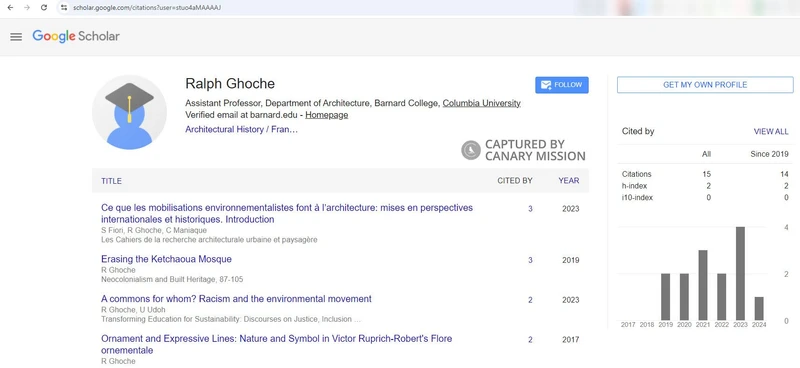Click VIEW ALL in Cited by panel
This screenshot has width=800, height=368.
771,132
